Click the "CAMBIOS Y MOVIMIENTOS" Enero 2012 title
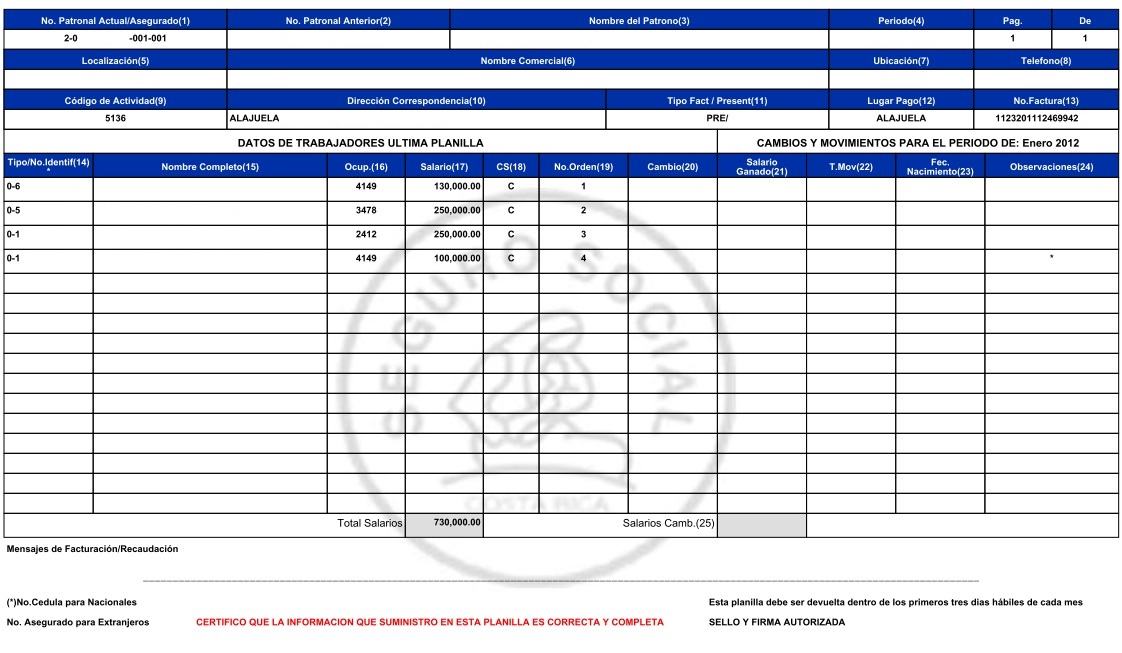Image resolution: width=1122 pixels, height=653 pixels. (x=918, y=143)
